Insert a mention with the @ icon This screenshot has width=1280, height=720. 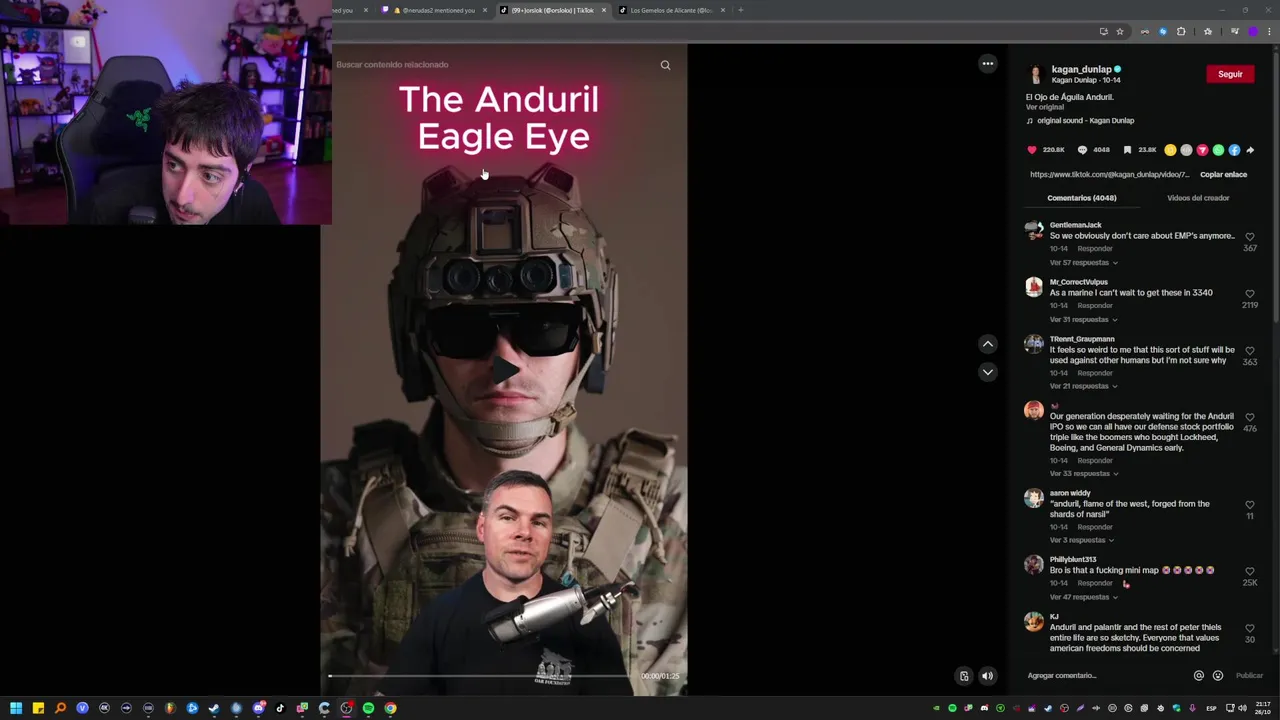(x=1198, y=675)
